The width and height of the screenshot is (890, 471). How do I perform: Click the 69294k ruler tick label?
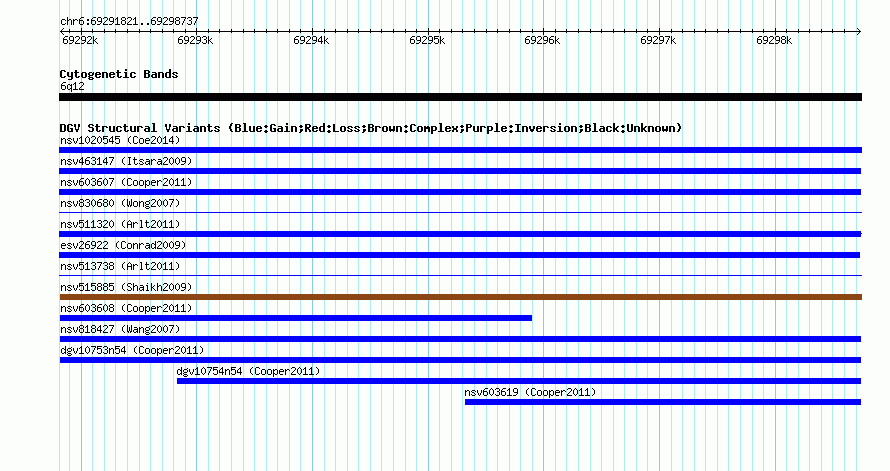point(311,40)
